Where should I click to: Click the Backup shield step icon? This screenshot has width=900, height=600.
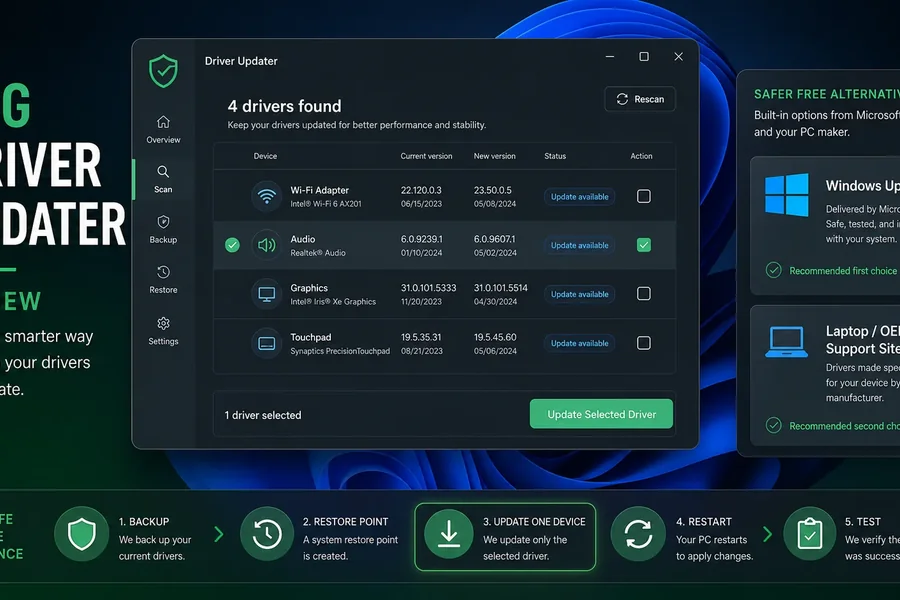pyautogui.click(x=82, y=533)
